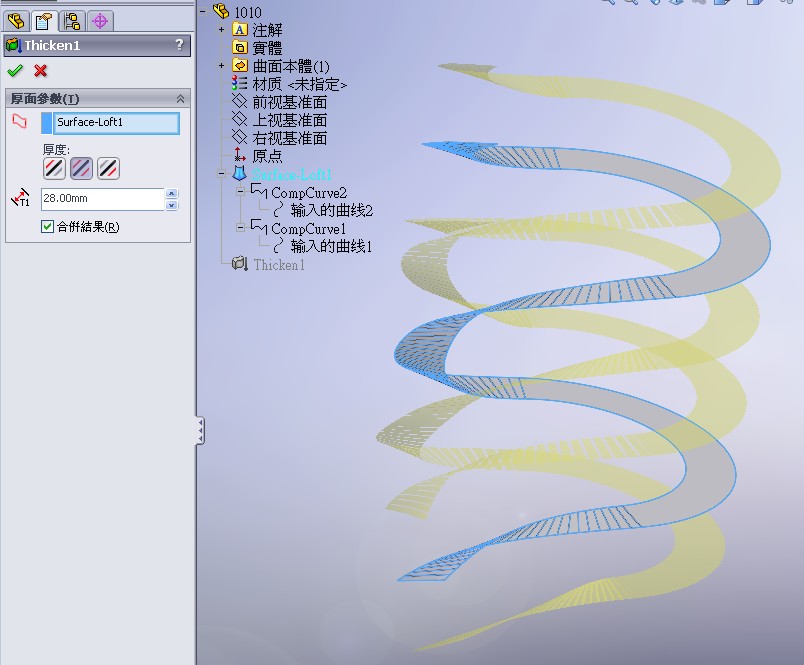Image resolution: width=804 pixels, height=665 pixels.
Task: Collapse the 厚面參數(T) section
Action: (180, 98)
